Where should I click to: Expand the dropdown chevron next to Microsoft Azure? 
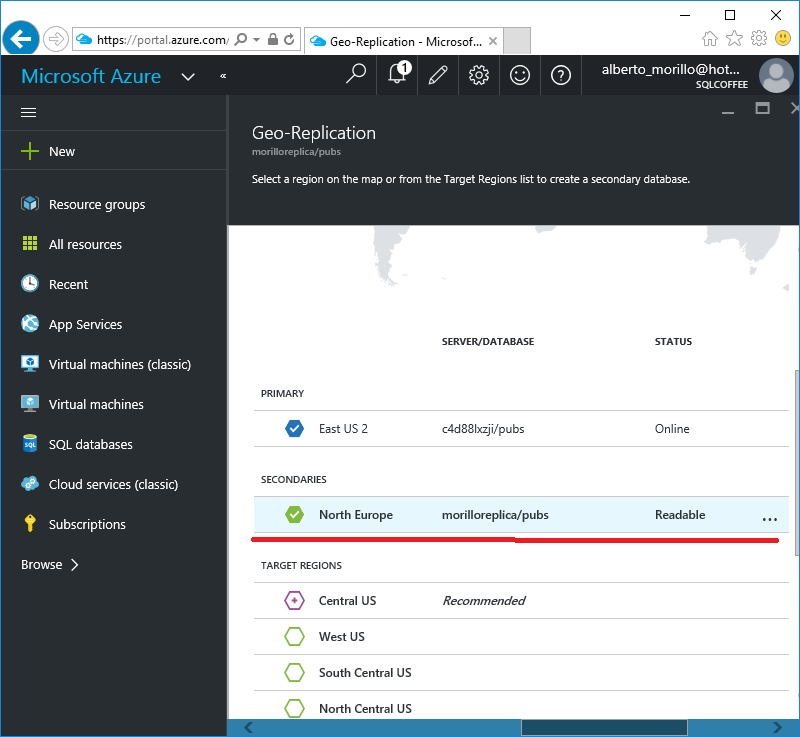coord(188,77)
